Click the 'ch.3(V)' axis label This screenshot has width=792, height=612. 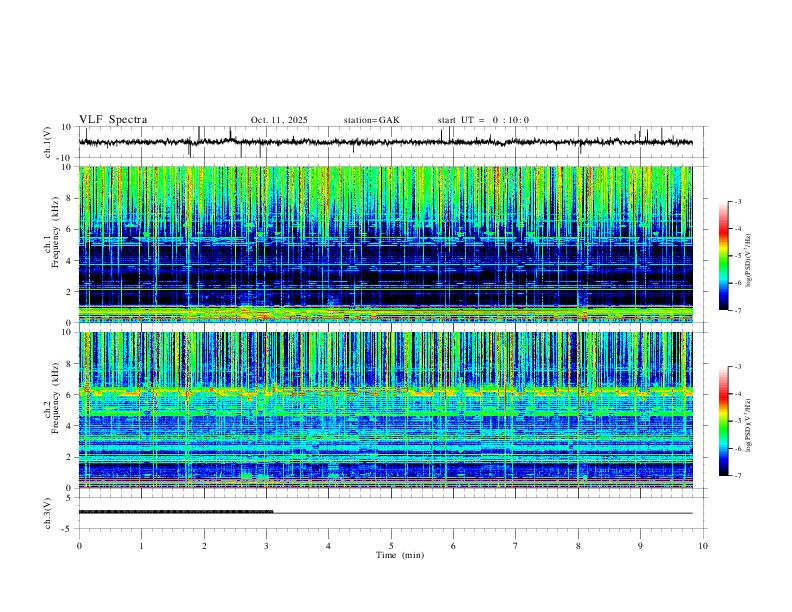pos(48,514)
